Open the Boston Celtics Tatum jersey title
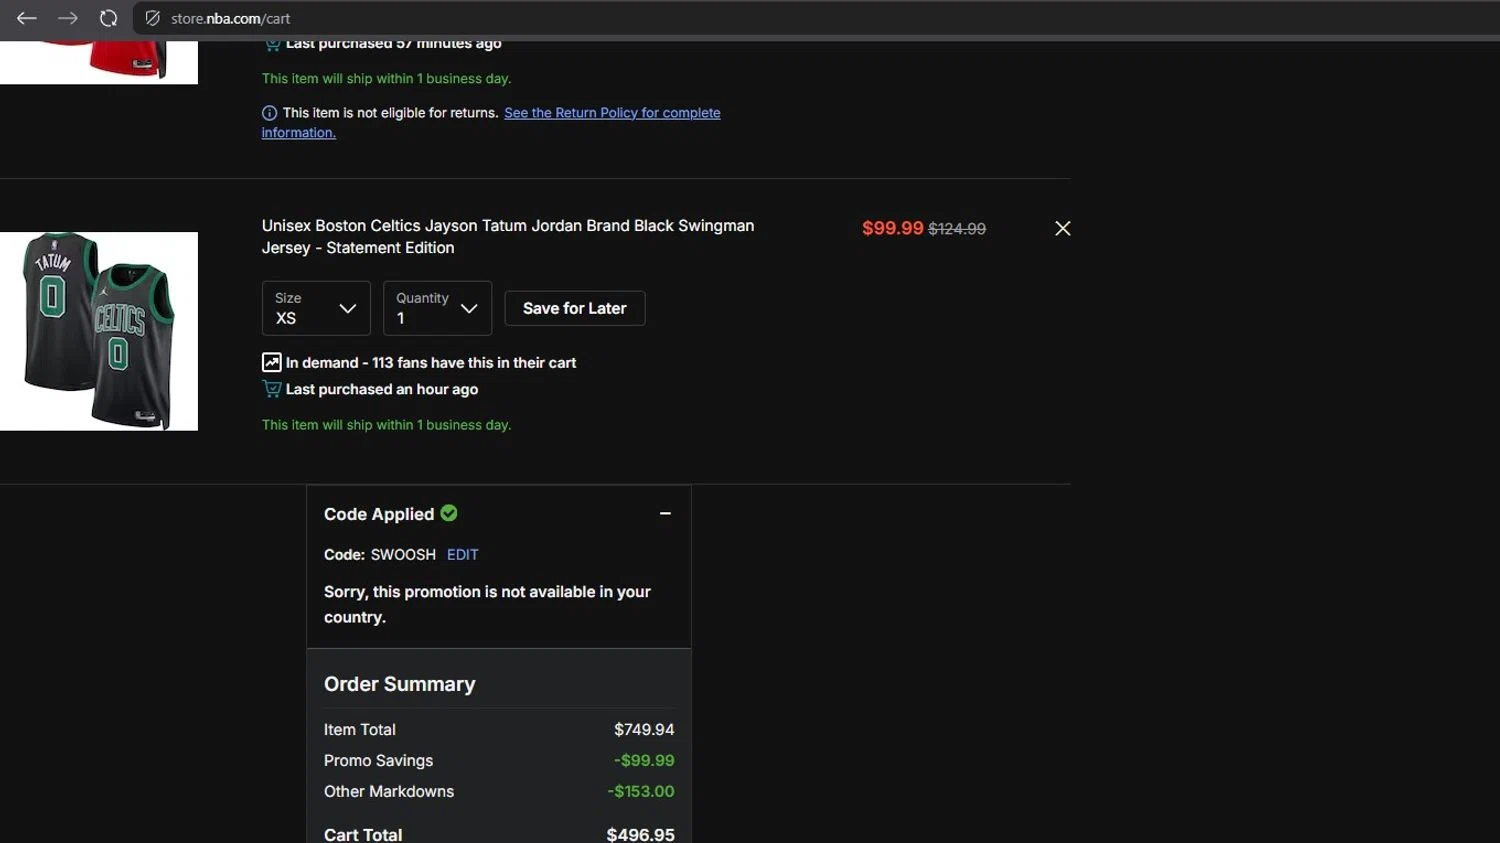The width and height of the screenshot is (1500, 843). coord(508,237)
